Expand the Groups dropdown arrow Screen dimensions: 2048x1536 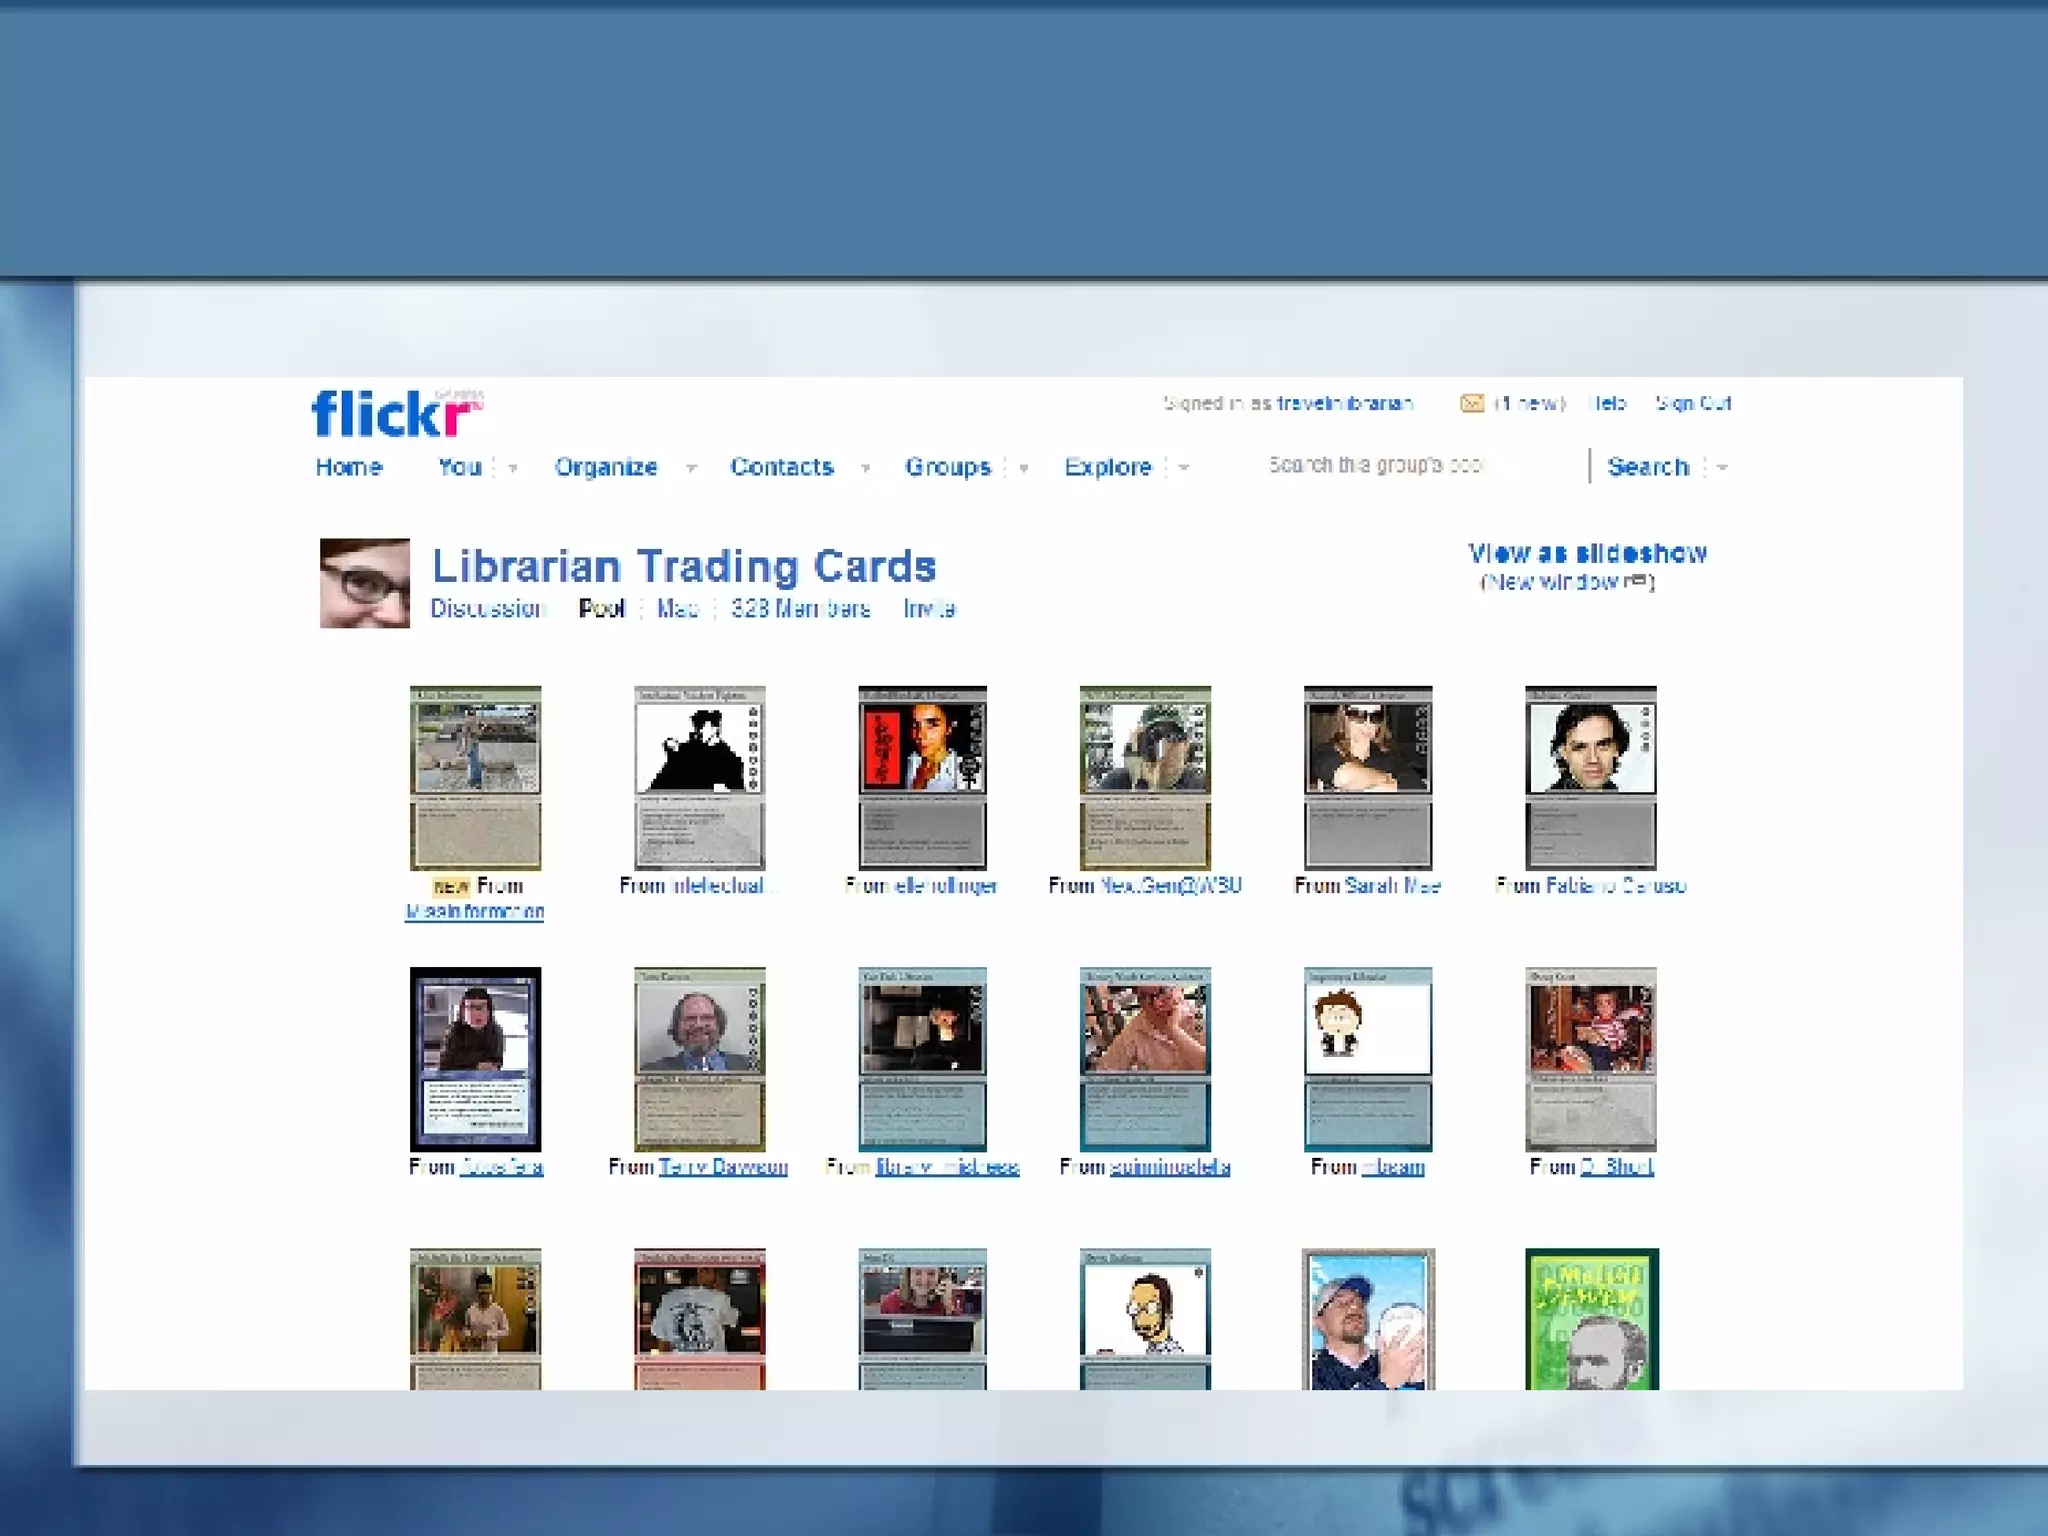[1023, 467]
